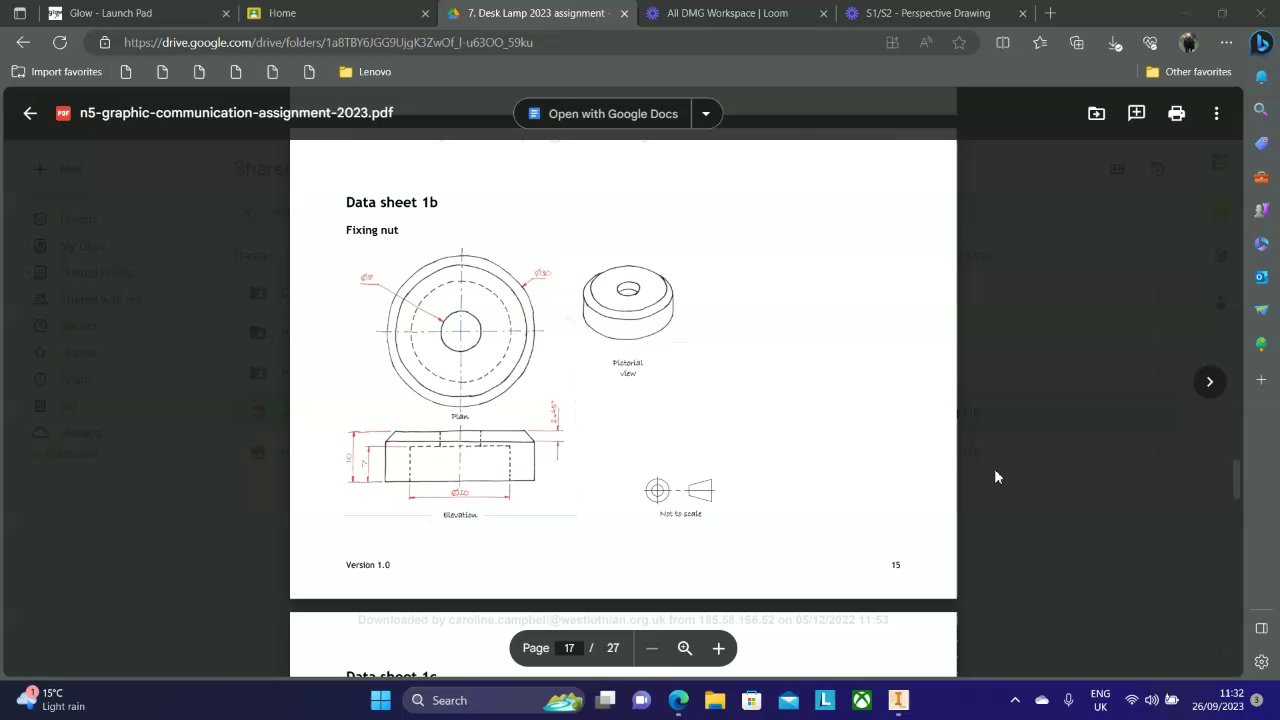Viewport: 1280px width, 720px height.
Task: Click the page number input field
Action: point(569,648)
